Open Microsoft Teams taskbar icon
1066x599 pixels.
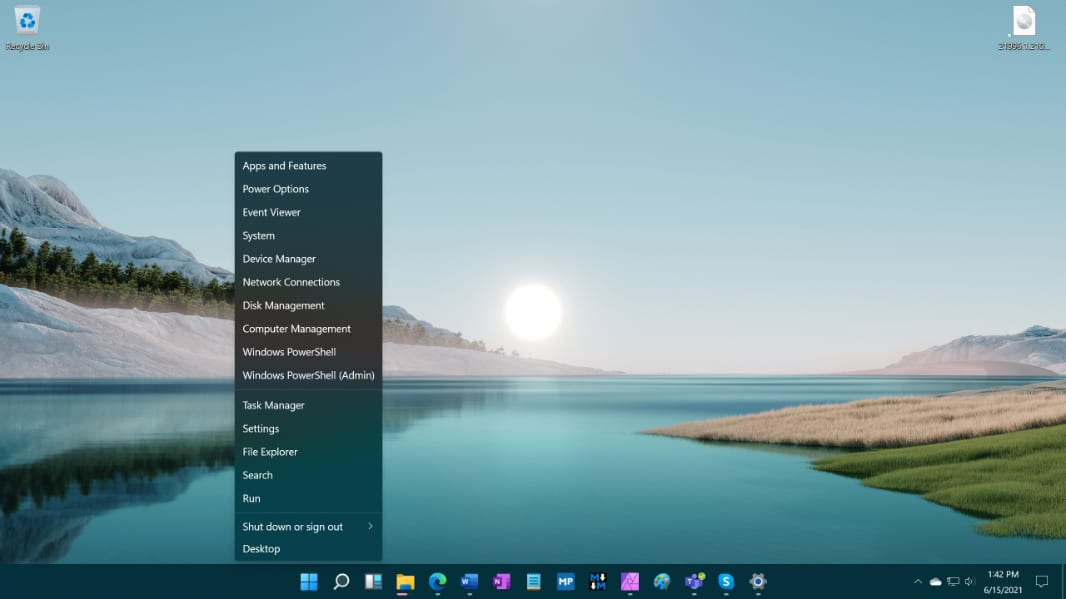pos(694,581)
